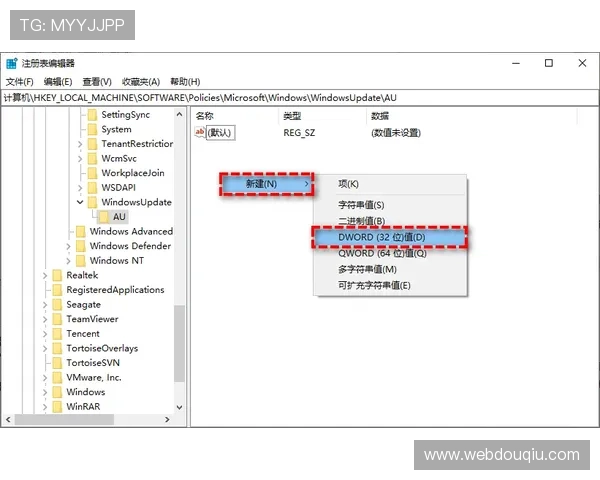This screenshot has height=480, width=600.
Task: Open the 编辑(E) menu
Action: tap(58, 82)
